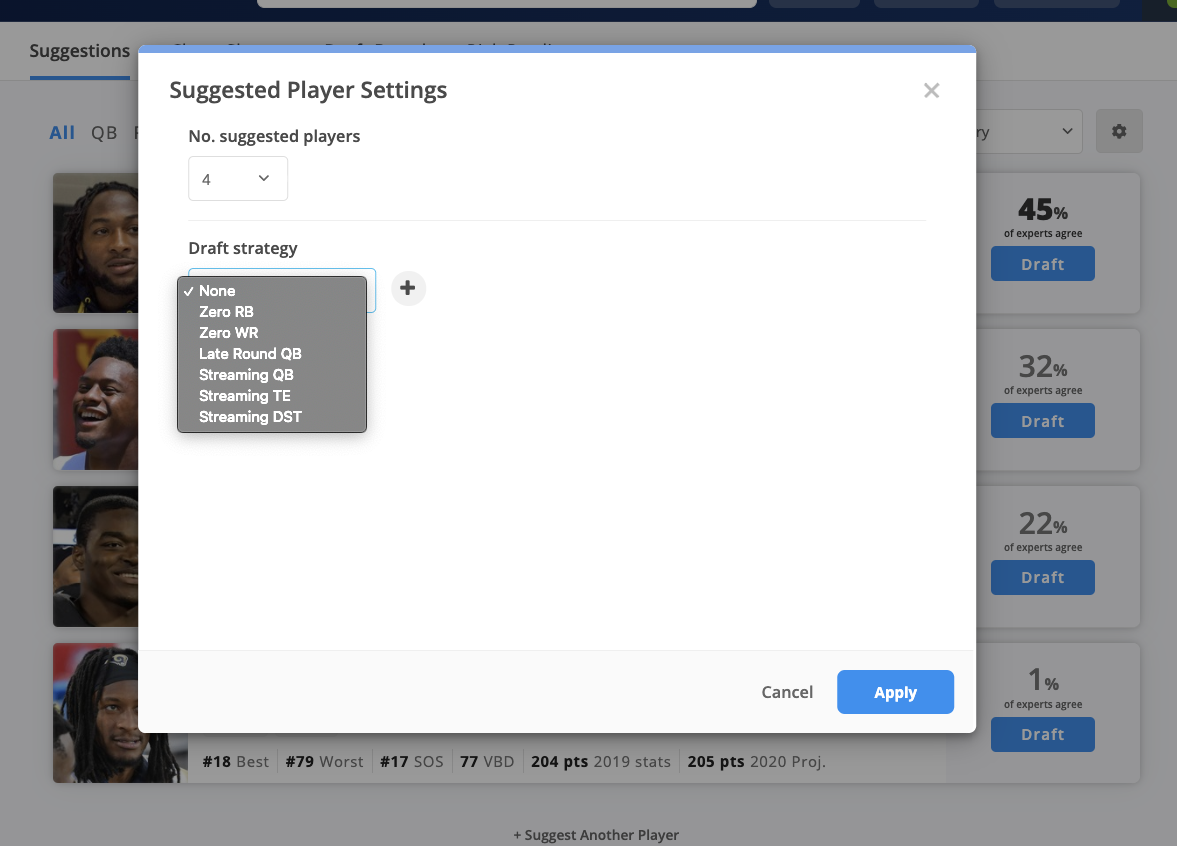The image size is (1177, 846).
Task: Click the '#79 Worst' ranking text
Action: tap(324, 762)
